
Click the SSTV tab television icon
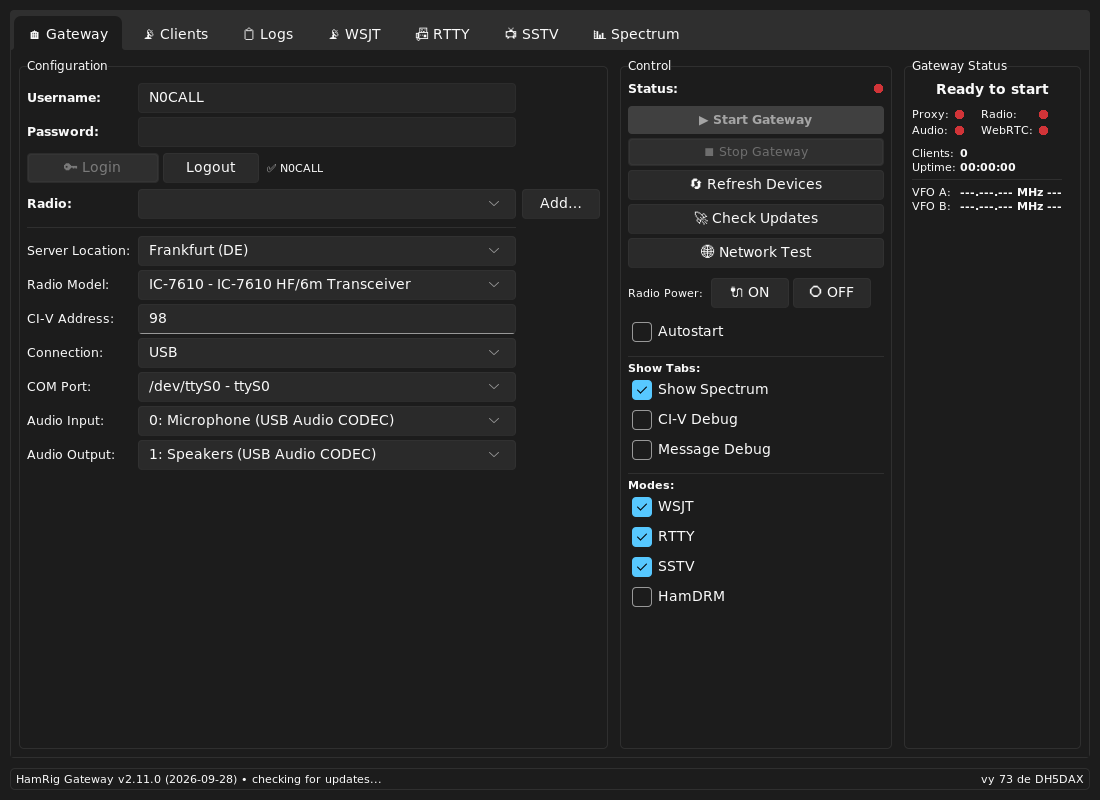pos(511,34)
